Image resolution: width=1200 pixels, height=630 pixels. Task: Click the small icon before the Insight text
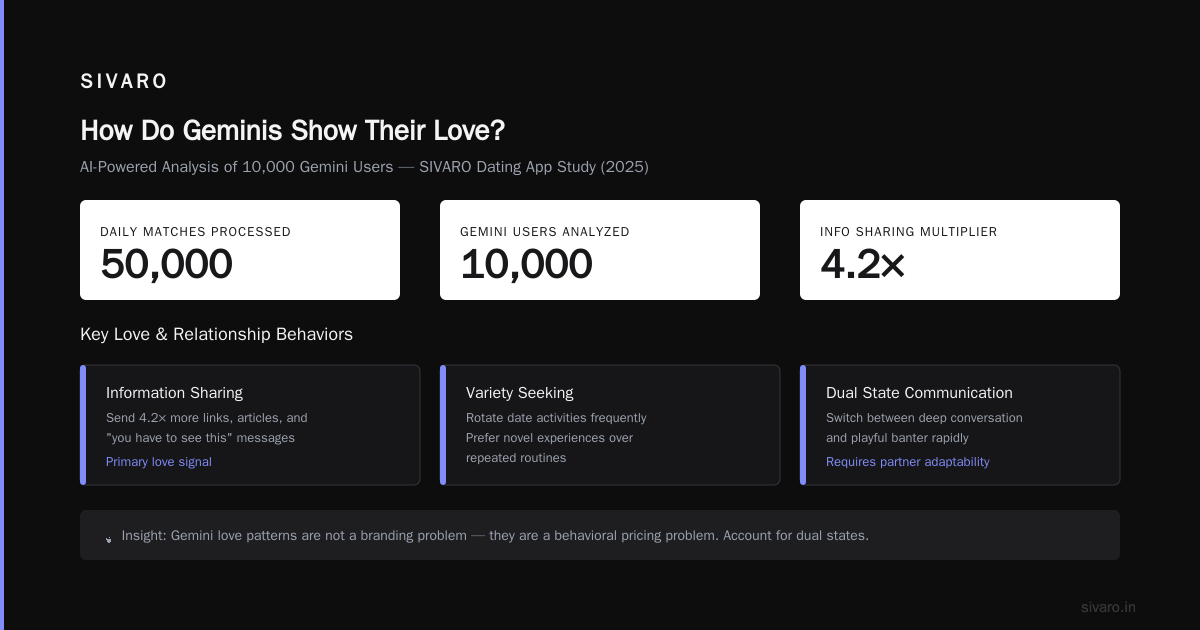[109, 538]
